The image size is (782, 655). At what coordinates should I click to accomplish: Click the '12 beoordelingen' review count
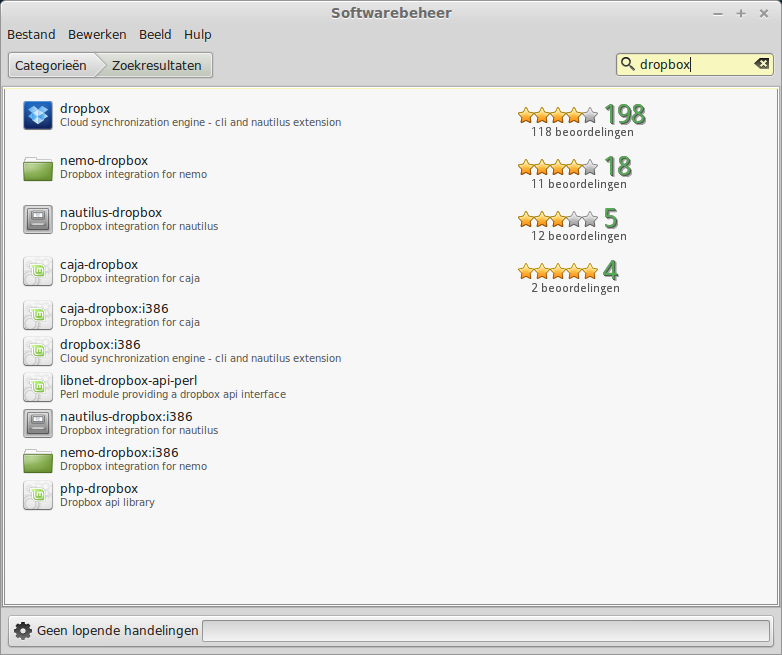click(579, 236)
